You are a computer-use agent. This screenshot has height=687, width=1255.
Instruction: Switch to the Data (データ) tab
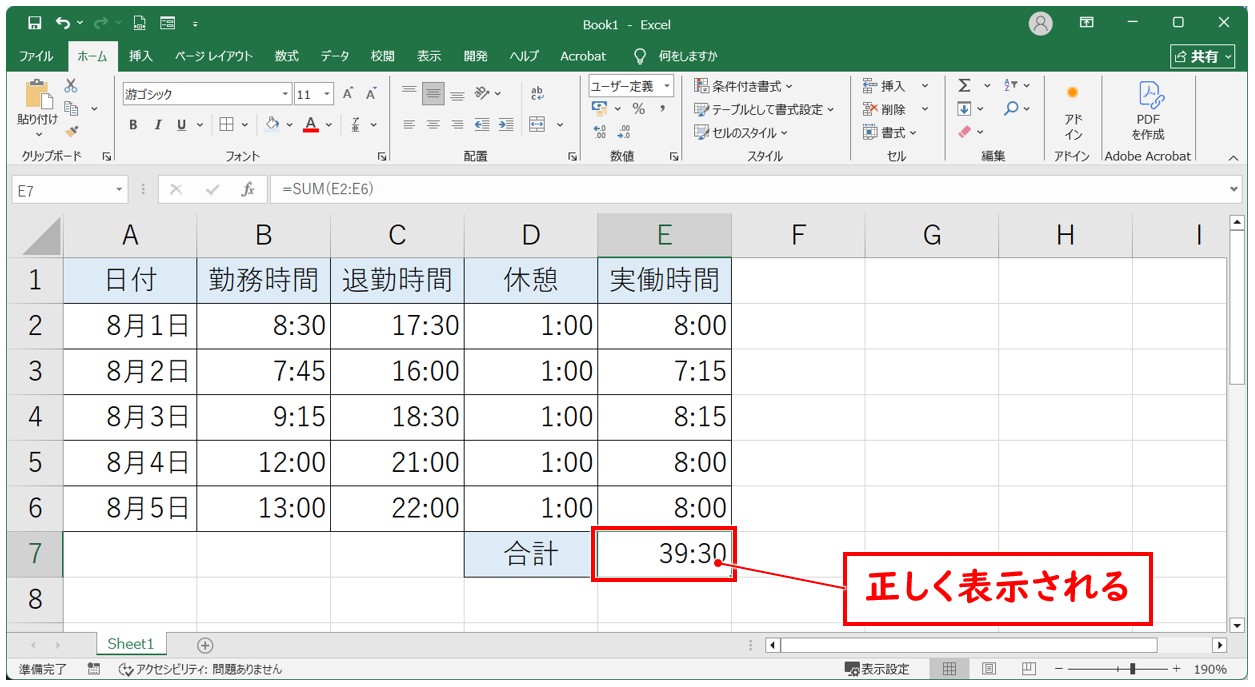(335, 56)
